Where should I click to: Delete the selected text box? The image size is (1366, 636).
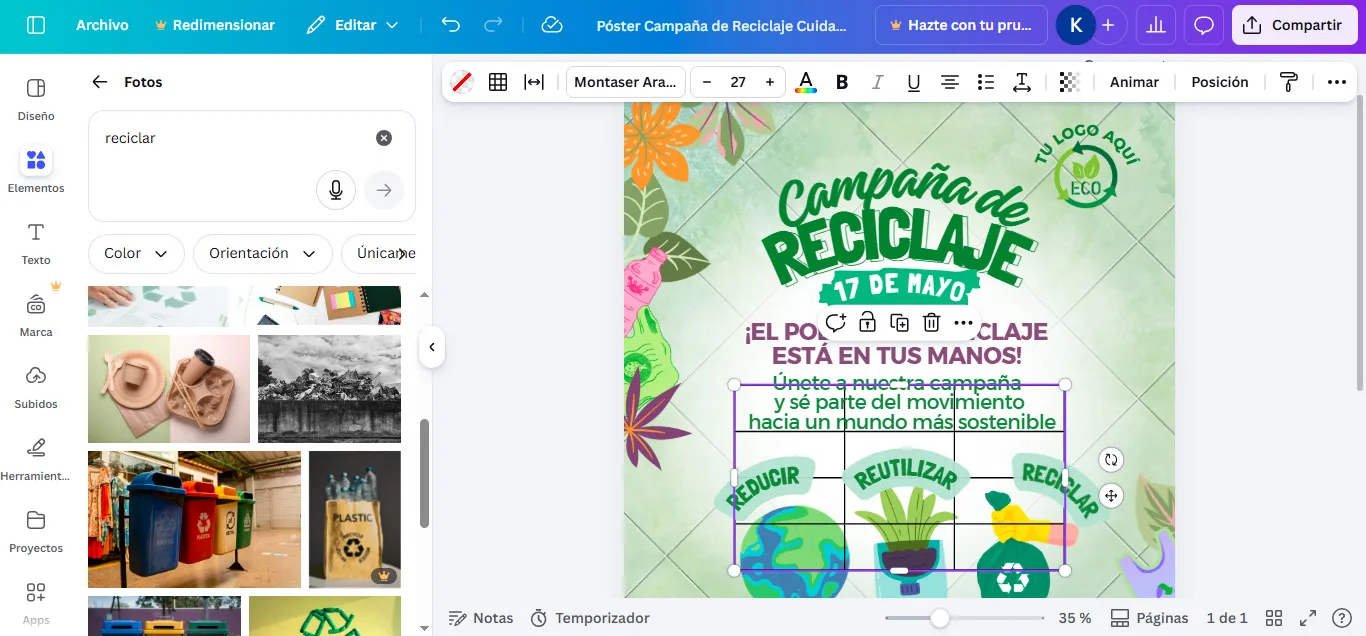click(931, 322)
